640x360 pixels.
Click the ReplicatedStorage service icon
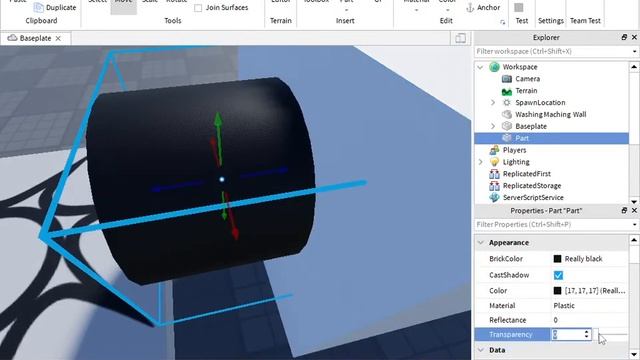click(494, 186)
